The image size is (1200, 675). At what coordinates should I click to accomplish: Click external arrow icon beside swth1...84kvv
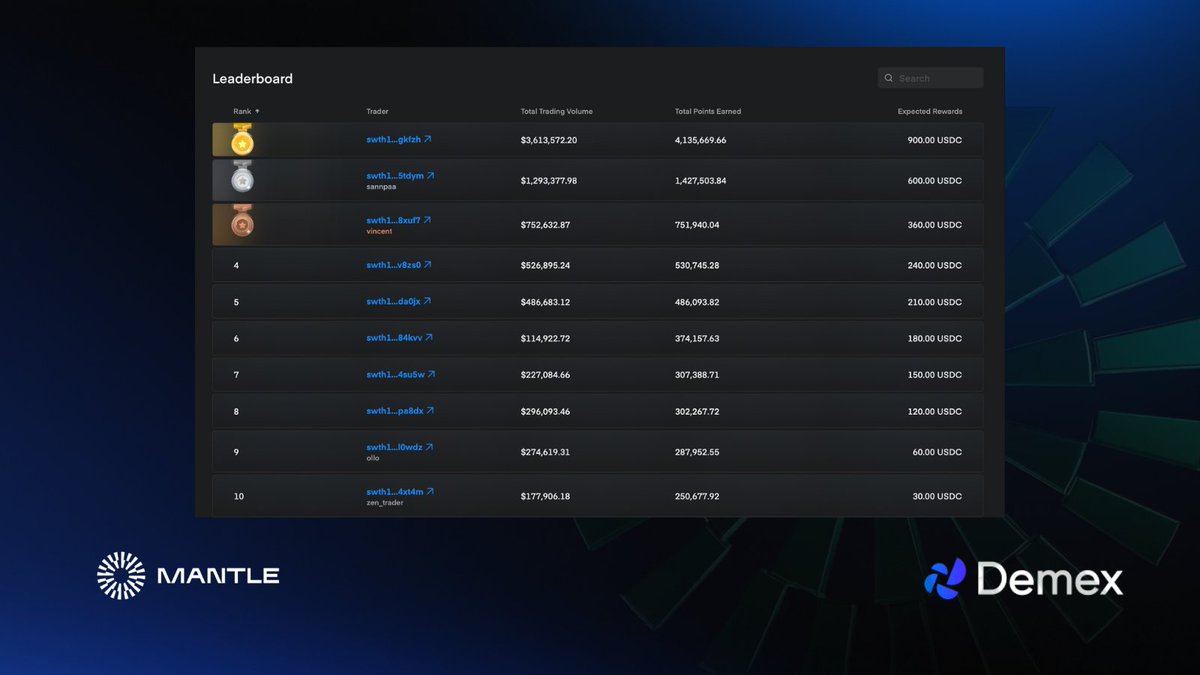pos(429,337)
